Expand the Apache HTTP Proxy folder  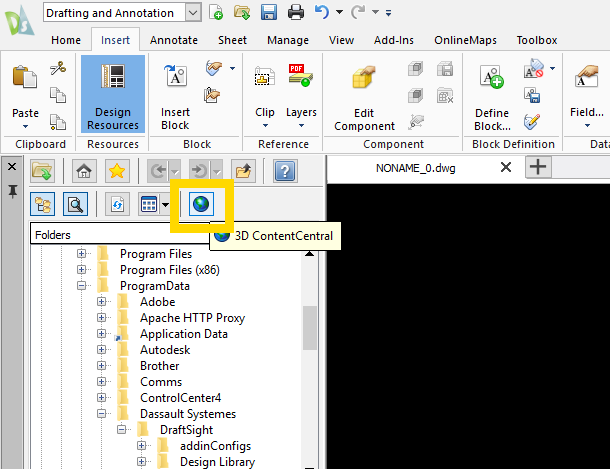[x=102, y=318]
